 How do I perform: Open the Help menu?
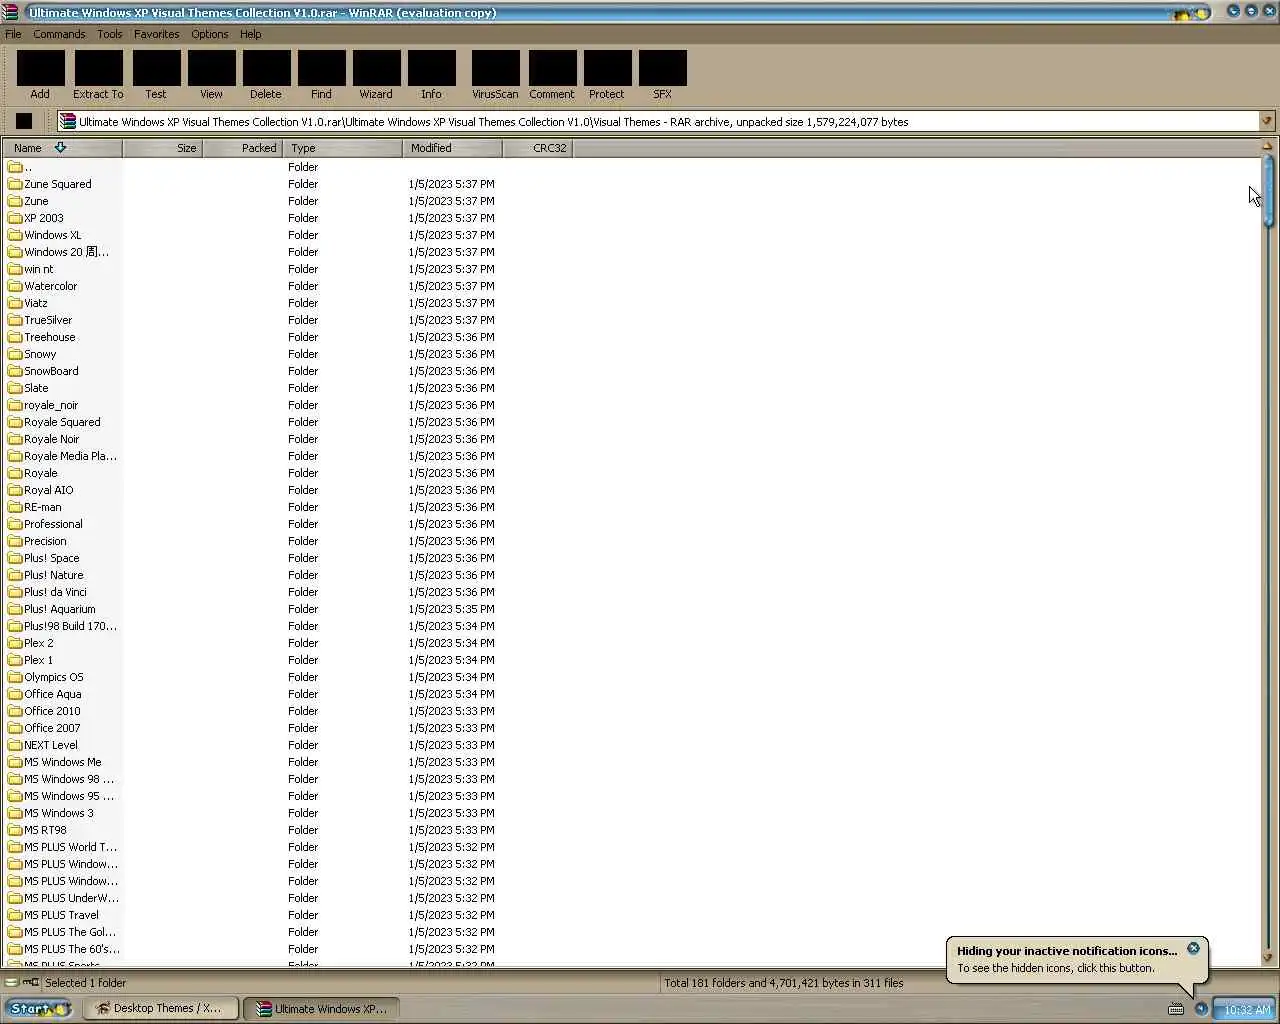tap(251, 34)
